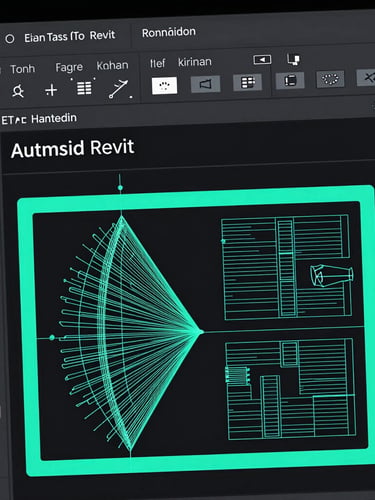Screen dimensions: 375x500
Task: Select the Itef label
Action: tap(157, 63)
